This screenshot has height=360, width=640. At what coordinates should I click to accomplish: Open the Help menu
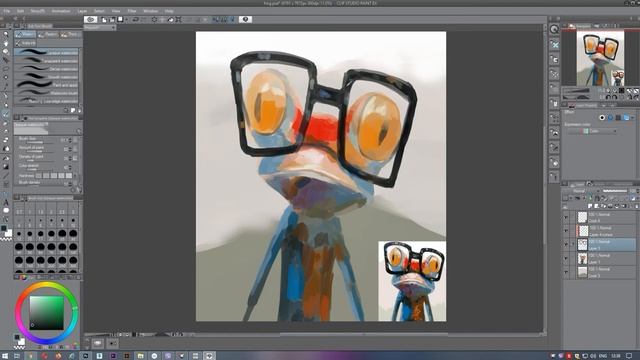169,11
